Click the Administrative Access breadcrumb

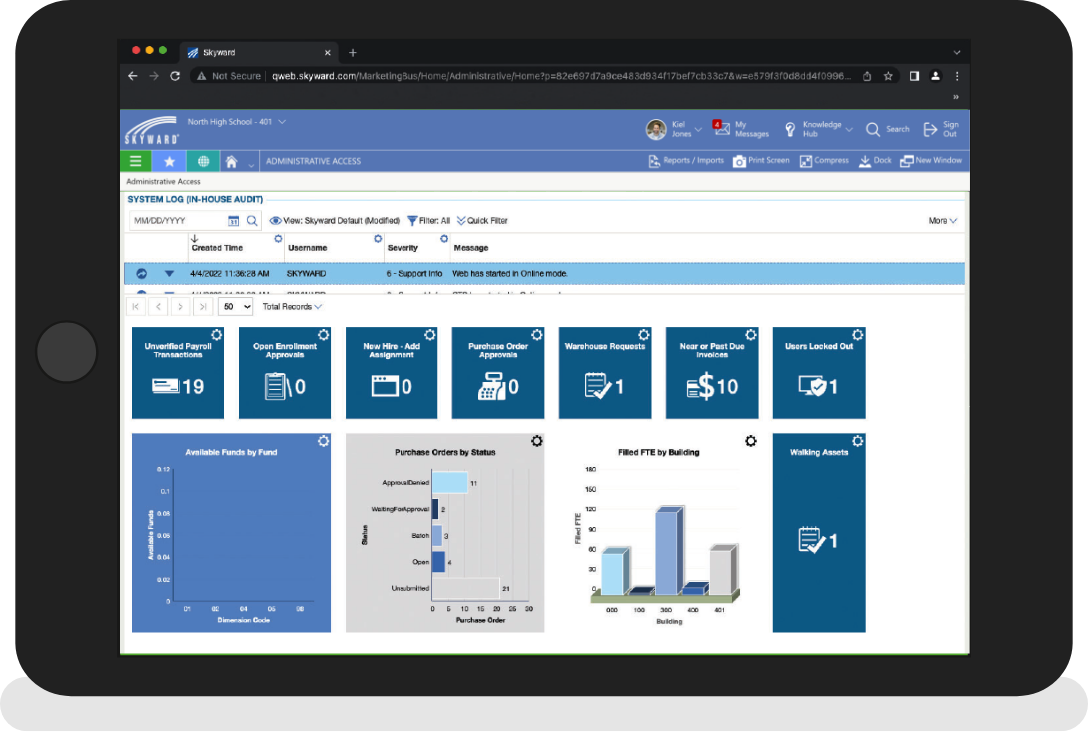(x=163, y=182)
